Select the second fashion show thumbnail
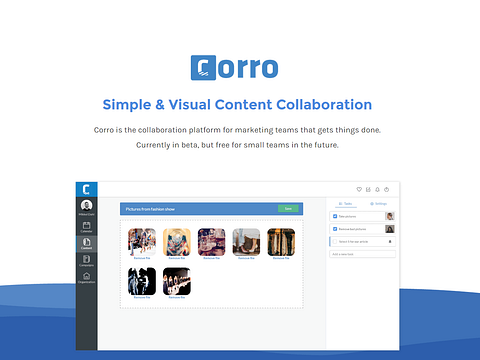This screenshot has width=480, height=360. tap(177, 242)
